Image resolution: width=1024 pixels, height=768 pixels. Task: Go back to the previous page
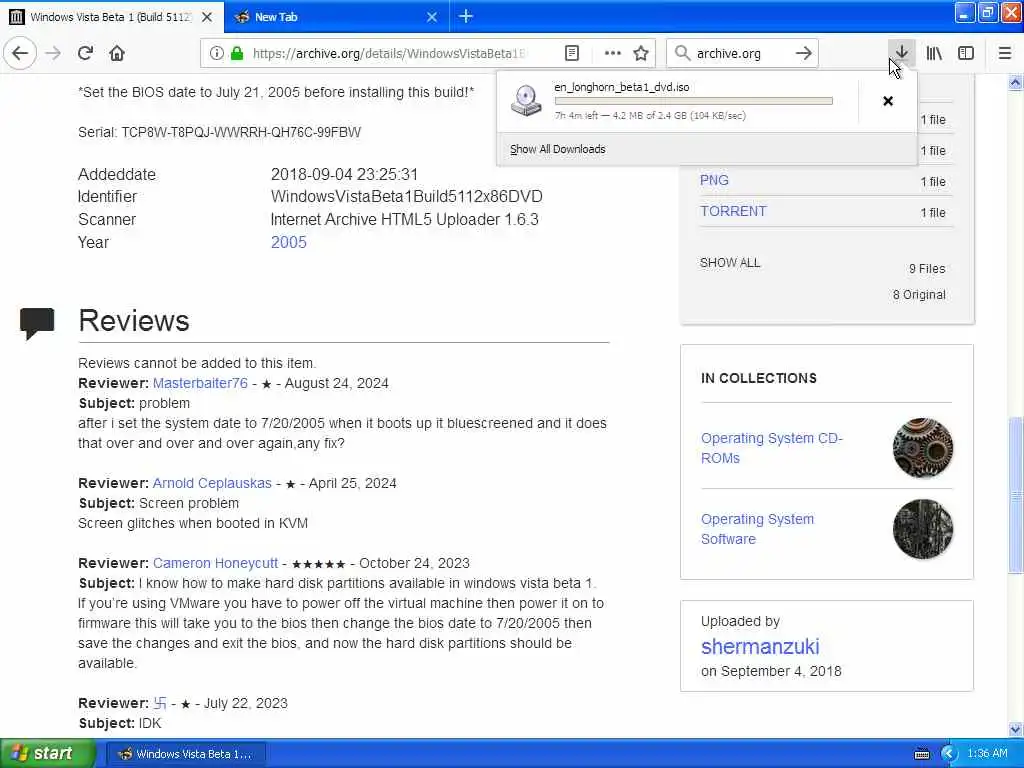pyautogui.click(x=20, y=53)
